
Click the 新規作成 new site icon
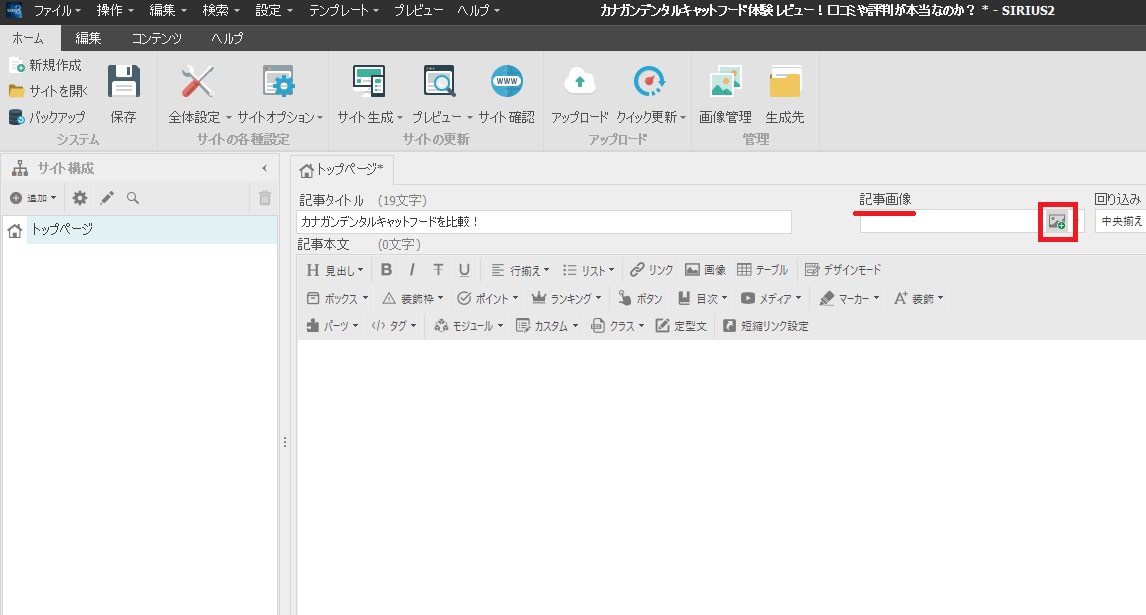17,66
